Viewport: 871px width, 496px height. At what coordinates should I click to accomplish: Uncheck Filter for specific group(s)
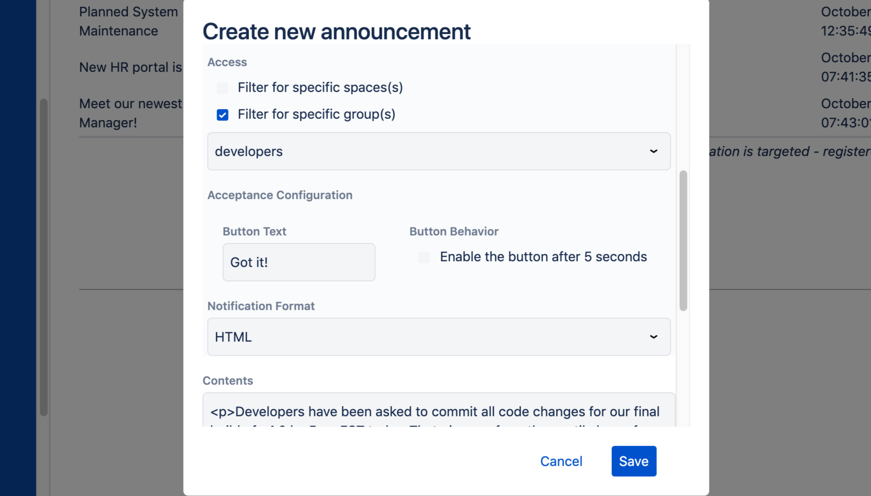[x=223, y=115]
